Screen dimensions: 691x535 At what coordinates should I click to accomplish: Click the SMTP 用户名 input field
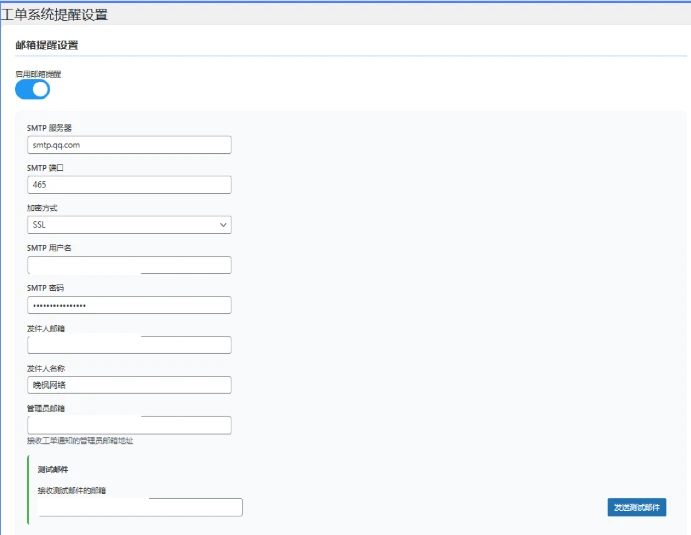pos(129,265)
